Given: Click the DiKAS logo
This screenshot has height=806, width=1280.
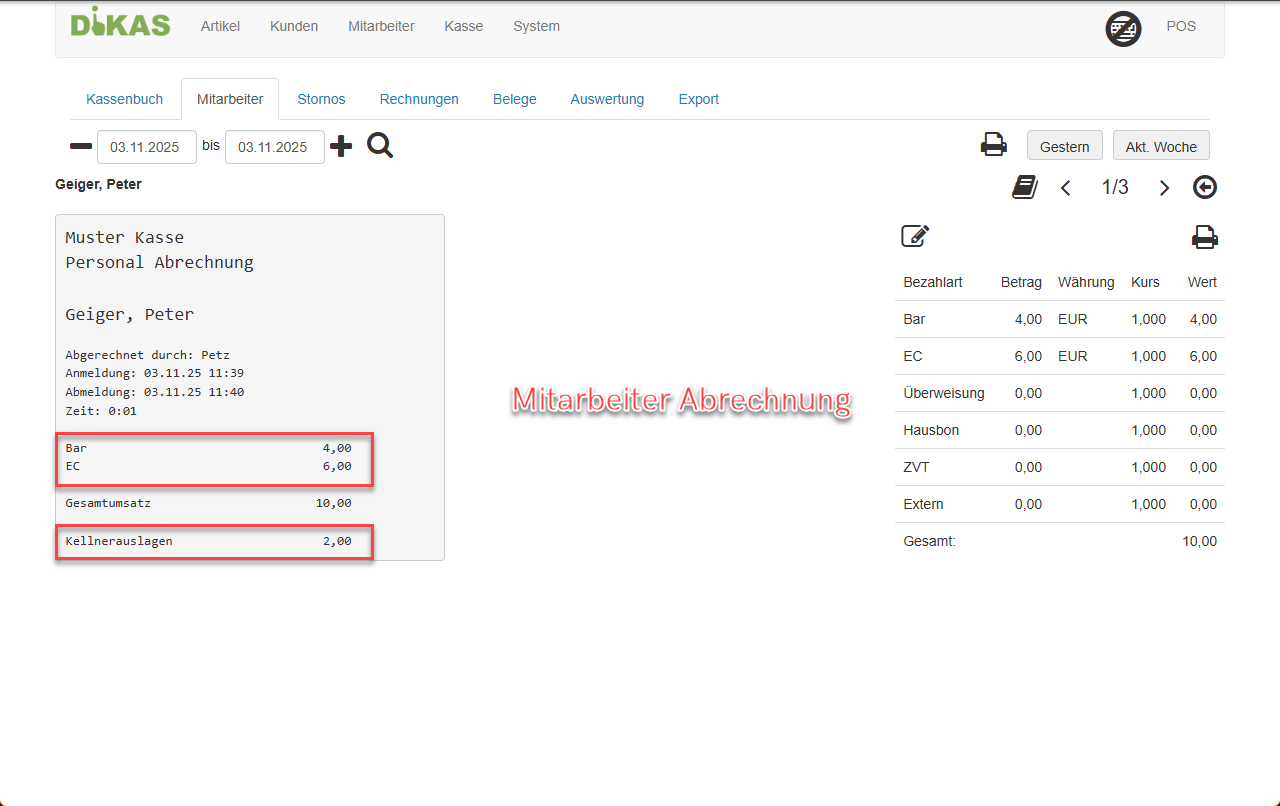Looking at the screenshot, I should click(120, 24).
